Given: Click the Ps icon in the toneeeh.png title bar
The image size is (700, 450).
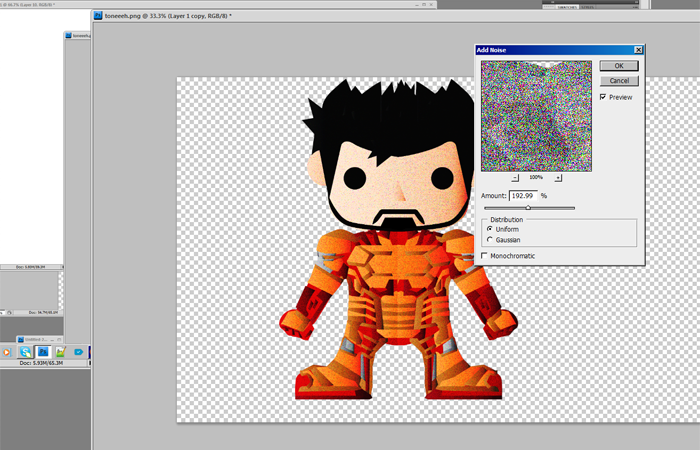Looking at the screenshot, I should click(98, 16).
